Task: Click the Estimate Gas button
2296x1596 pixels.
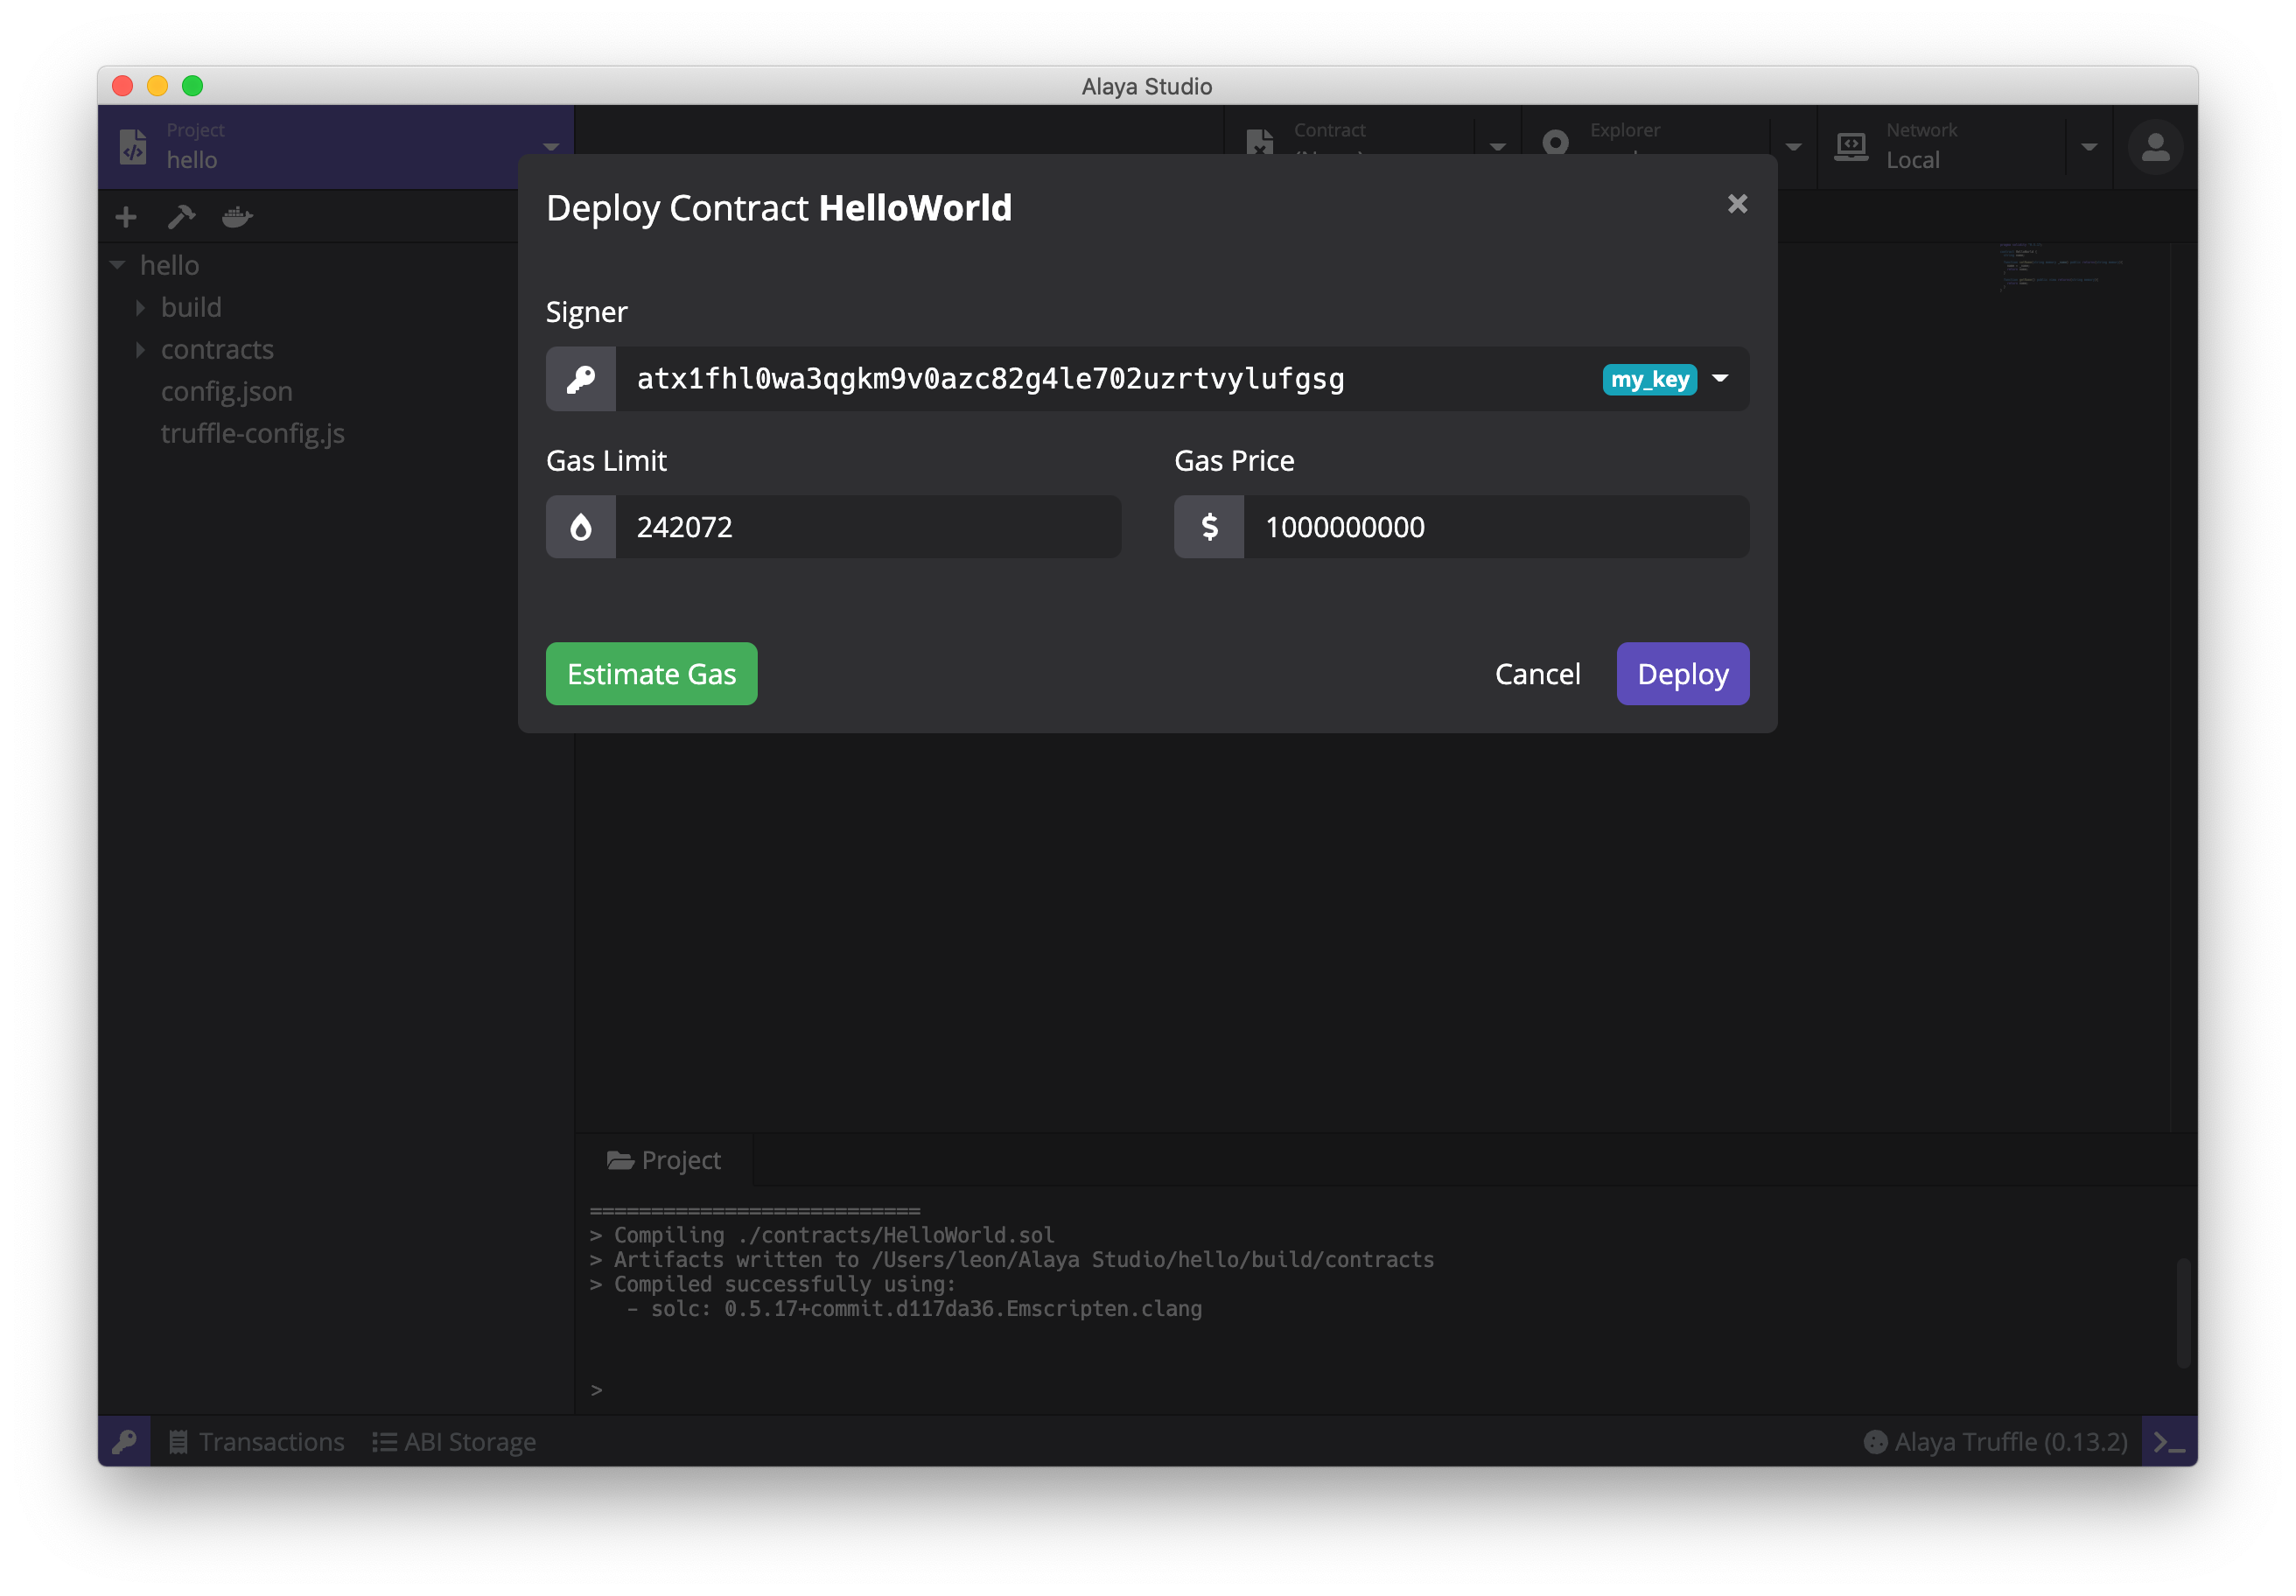Action: [651, 674]
